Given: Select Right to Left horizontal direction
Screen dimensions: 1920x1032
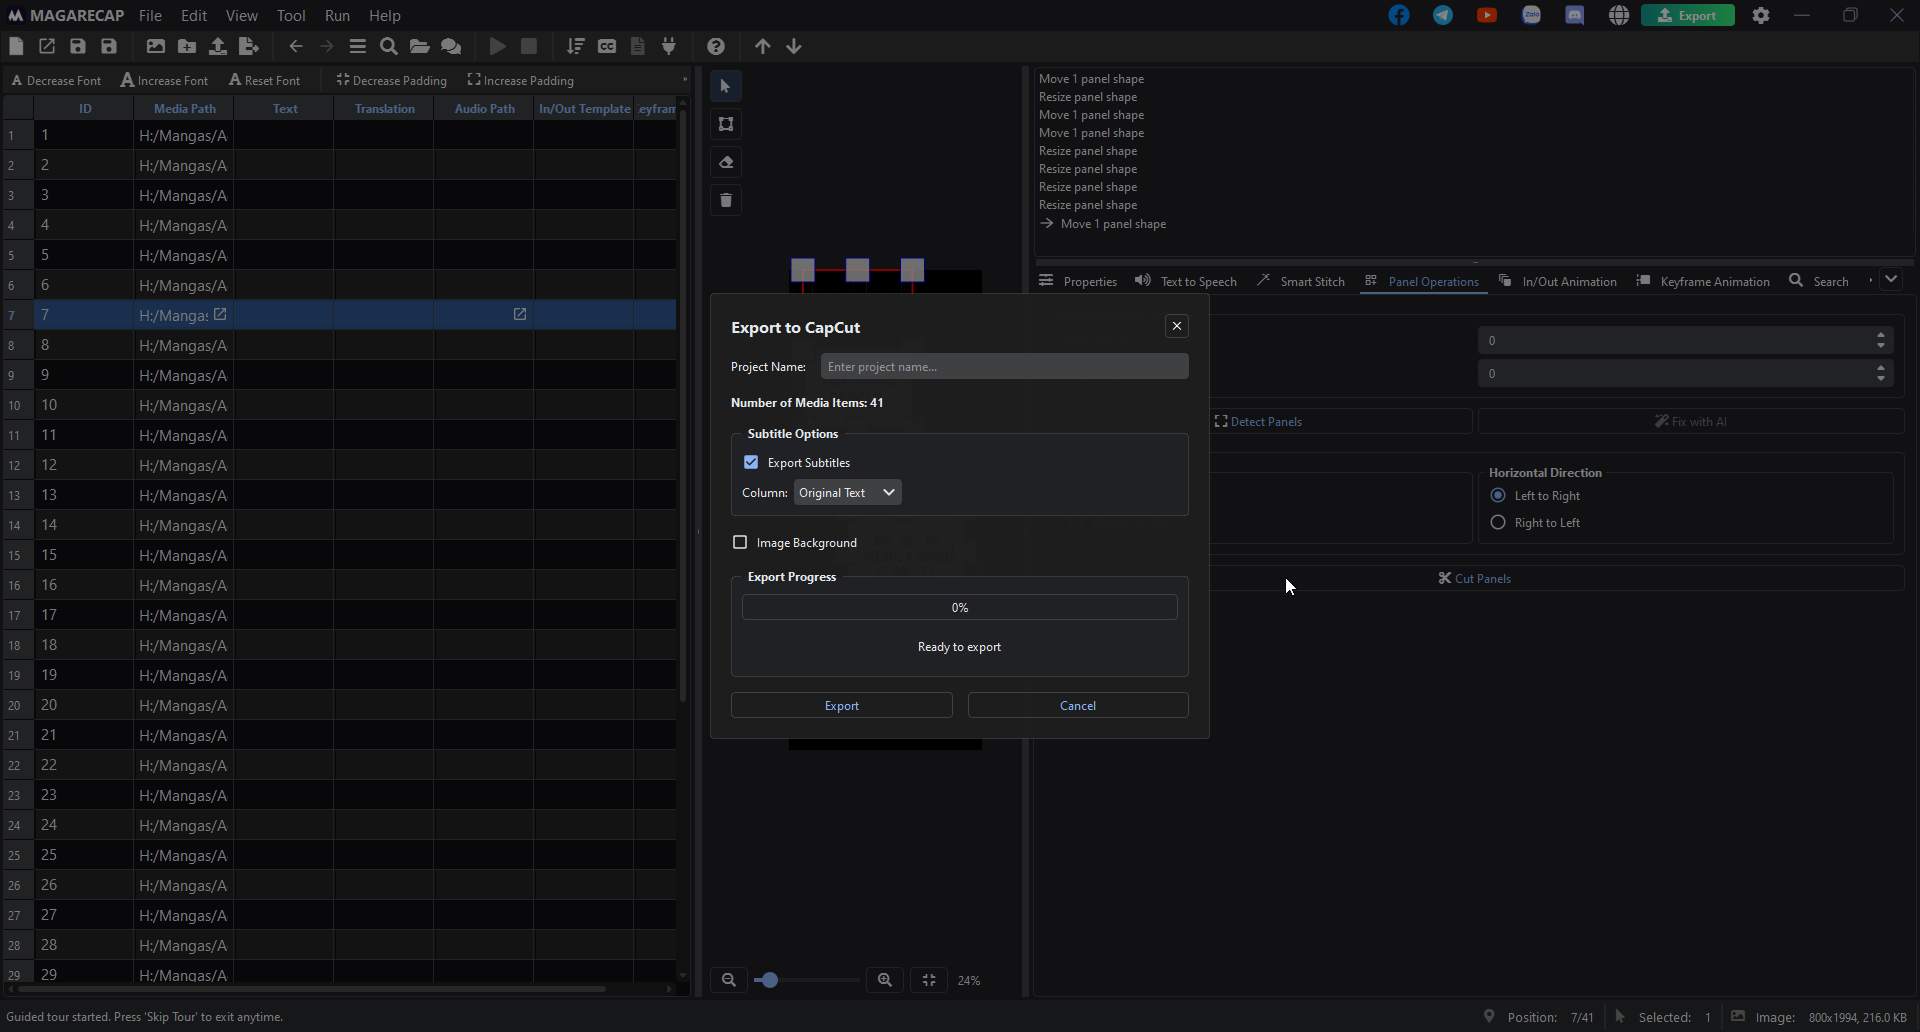Looking at the screenshot, I should click(x=1498, y=522).
